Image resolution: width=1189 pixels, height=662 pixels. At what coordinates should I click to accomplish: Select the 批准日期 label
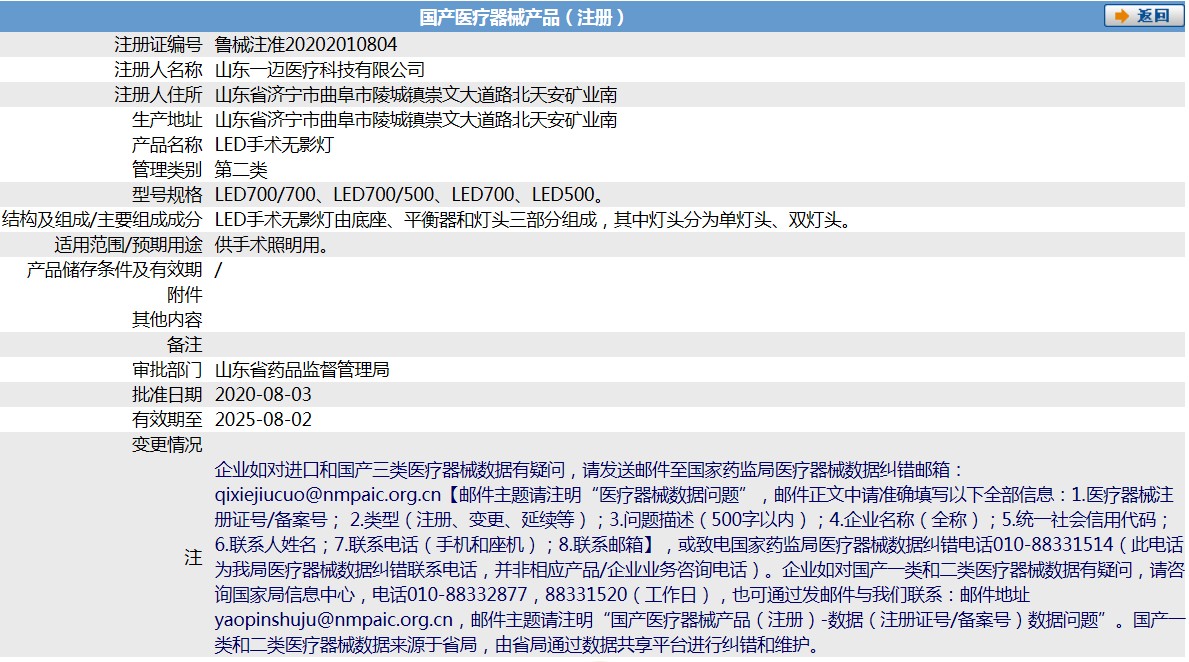click(x=167, y=395)
